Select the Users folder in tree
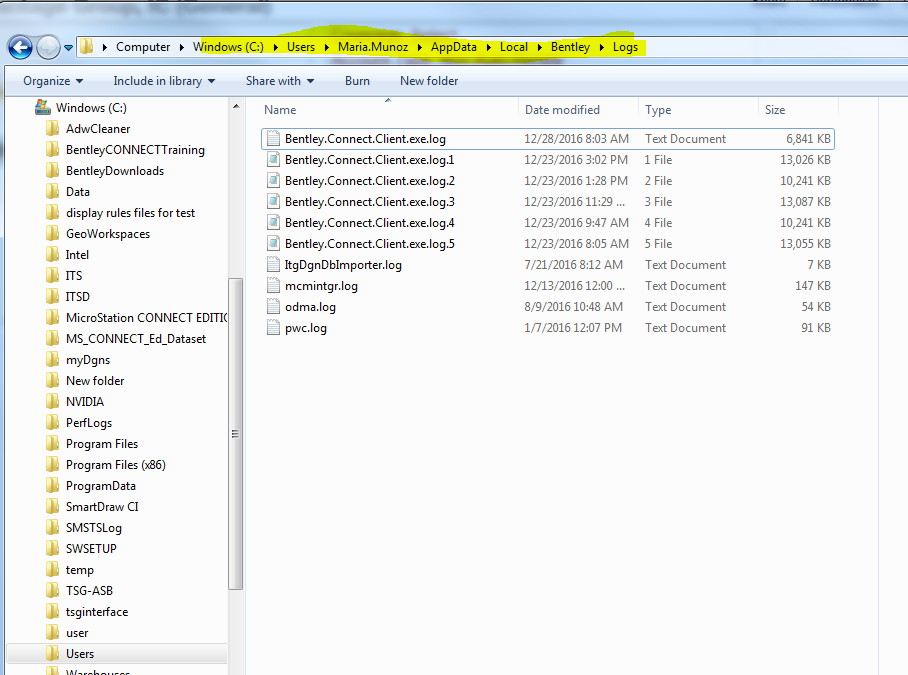Image resolution: width=908 pixels, height=675 pixels. tap(80, 654)
